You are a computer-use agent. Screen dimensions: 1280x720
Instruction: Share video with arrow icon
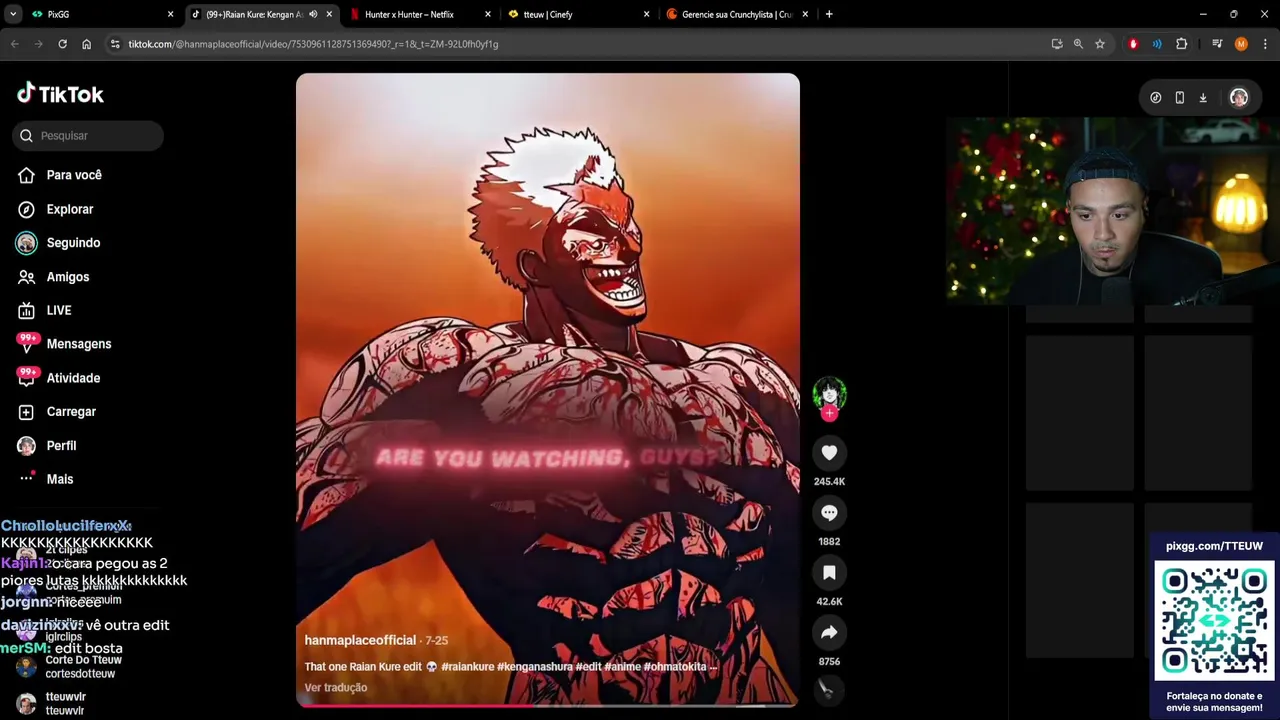coord(829,633)
